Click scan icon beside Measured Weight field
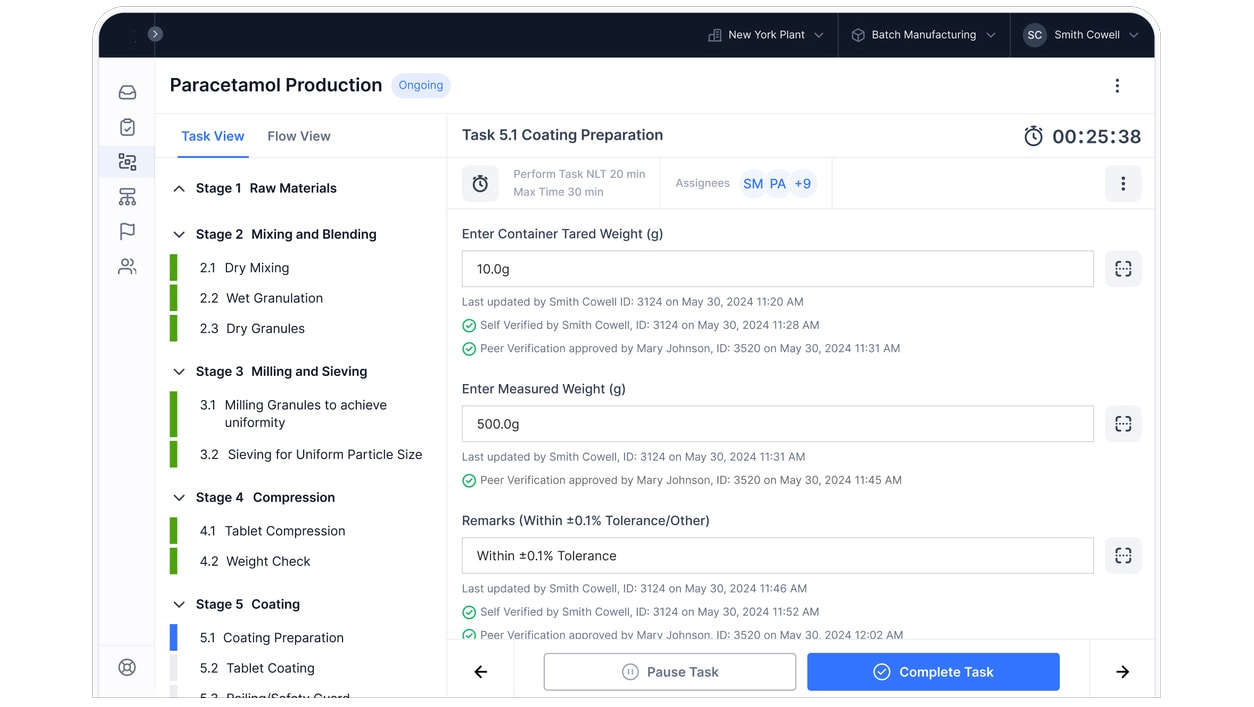The image size is (1254, 707). pyautogui.click(x=1123, y=424)
